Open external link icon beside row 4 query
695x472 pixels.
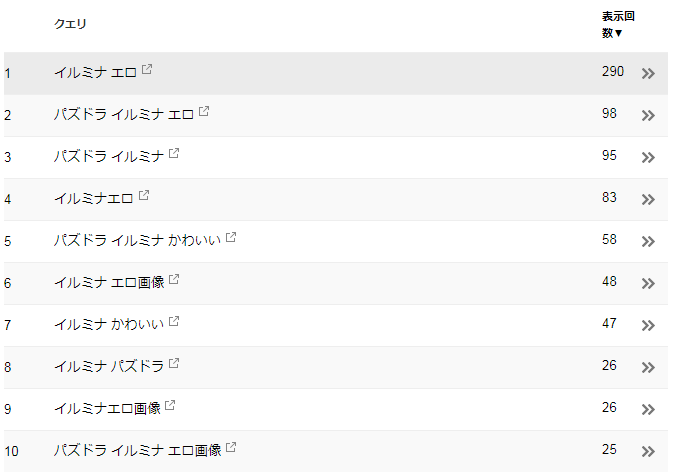tap(144, 195)
